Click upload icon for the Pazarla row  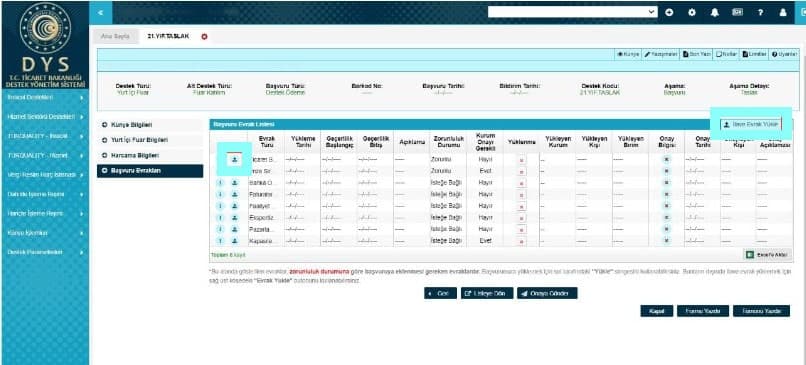pos(234,229)
